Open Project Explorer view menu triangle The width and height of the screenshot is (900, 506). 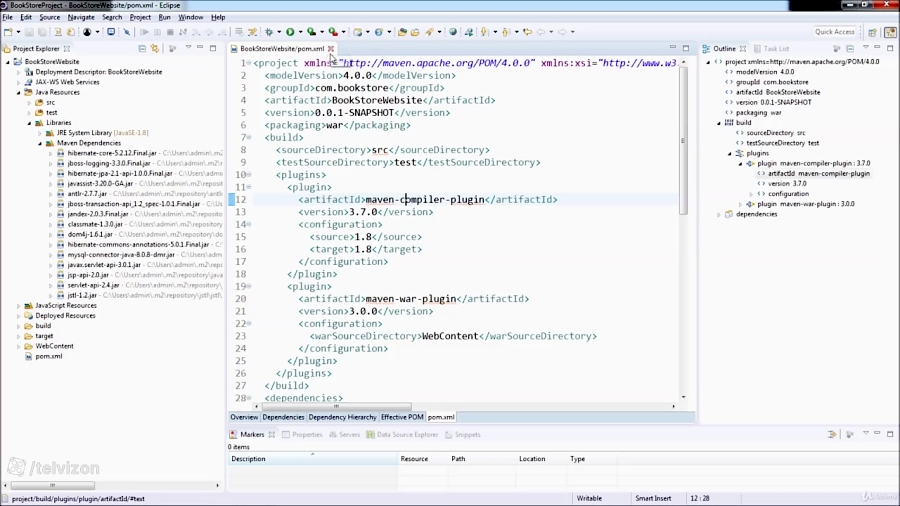[x=188, y=48]
